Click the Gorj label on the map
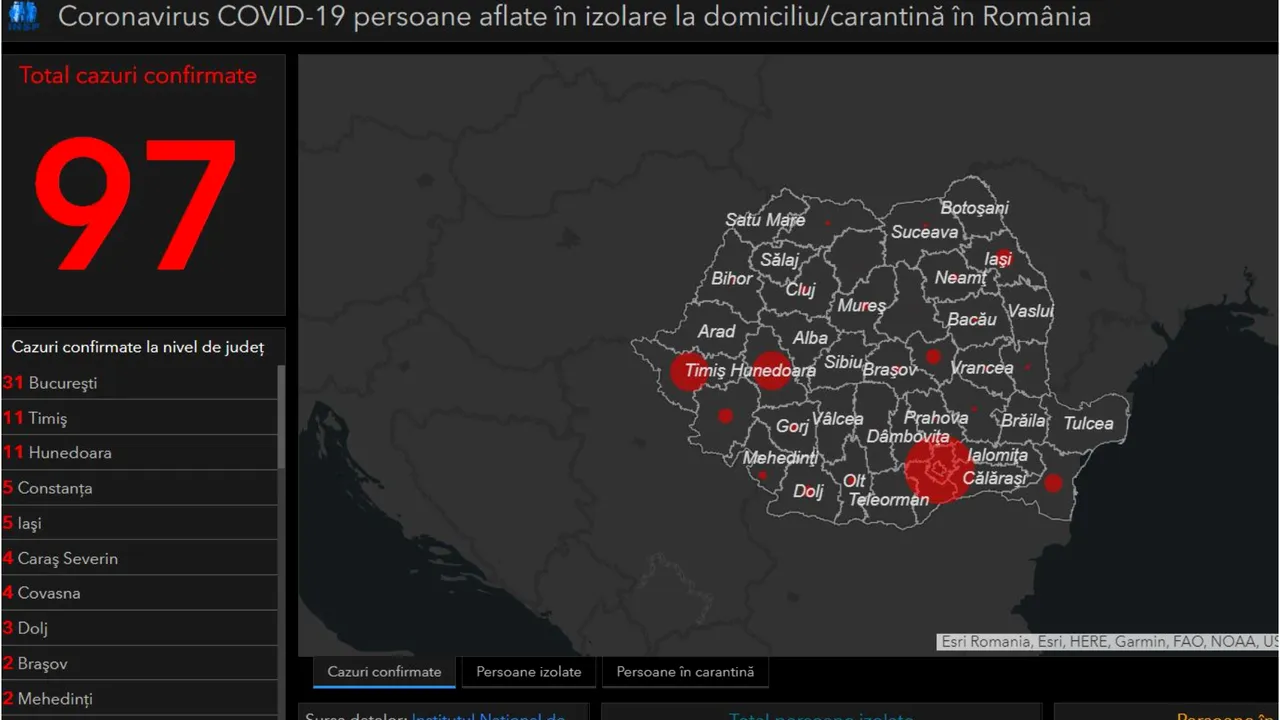Viewport: 1280px width, 720px height. (x=792, y=426)
